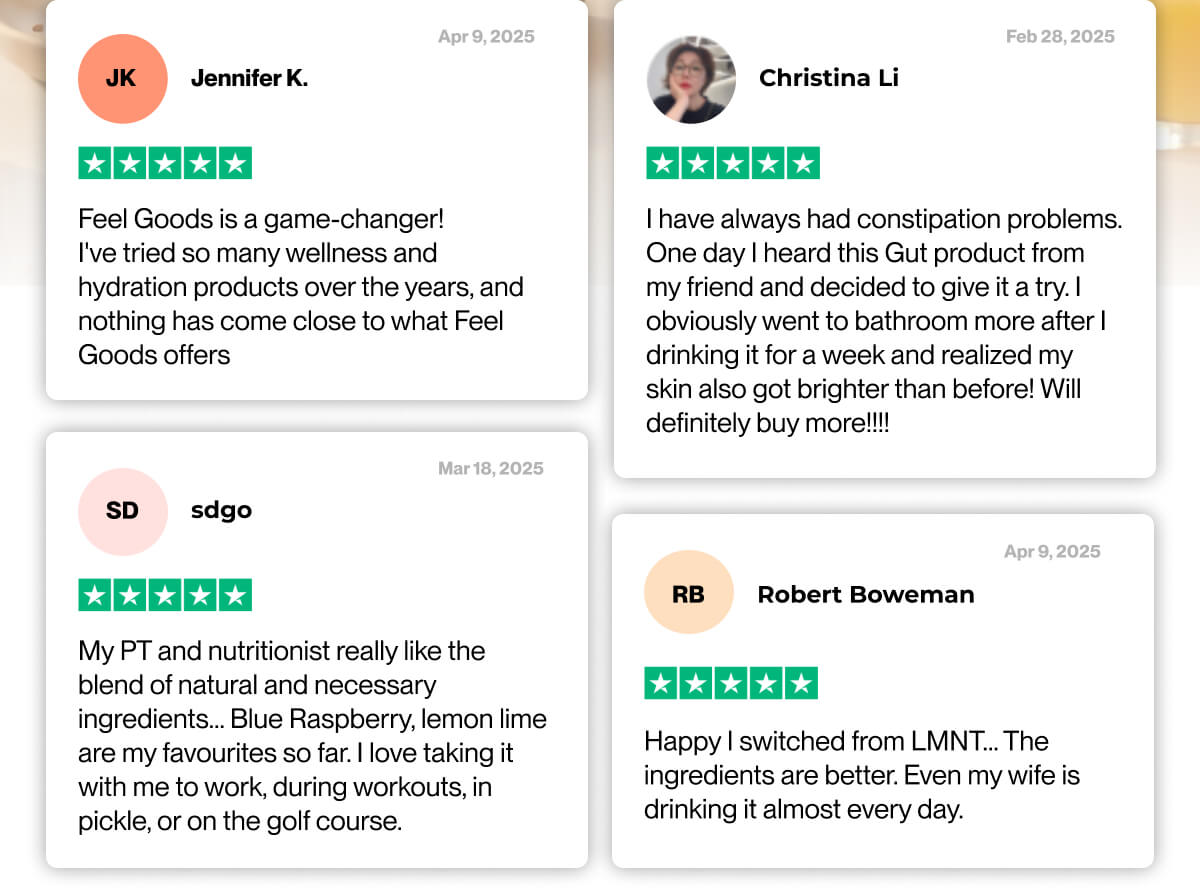
Task: Click Christina Li's five-star rating
Action: pos(733,163)
